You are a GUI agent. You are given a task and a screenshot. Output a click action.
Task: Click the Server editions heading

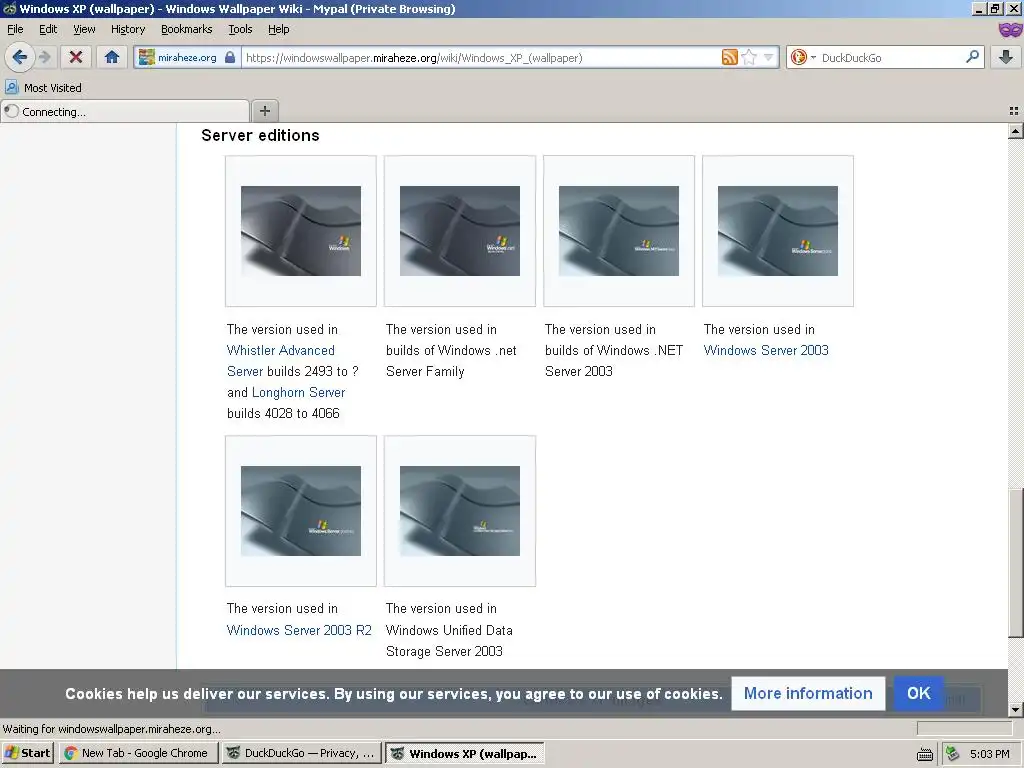click(x=261, y=135)
